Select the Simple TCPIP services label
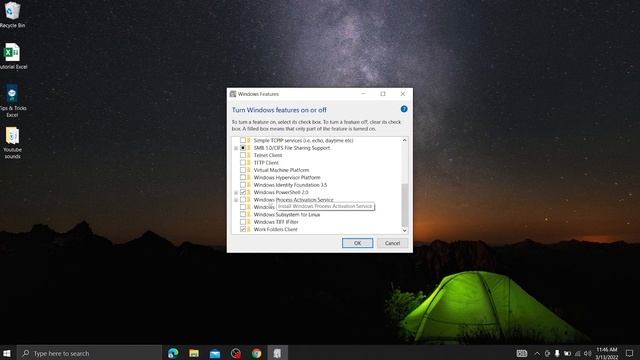 pos(303,140)
